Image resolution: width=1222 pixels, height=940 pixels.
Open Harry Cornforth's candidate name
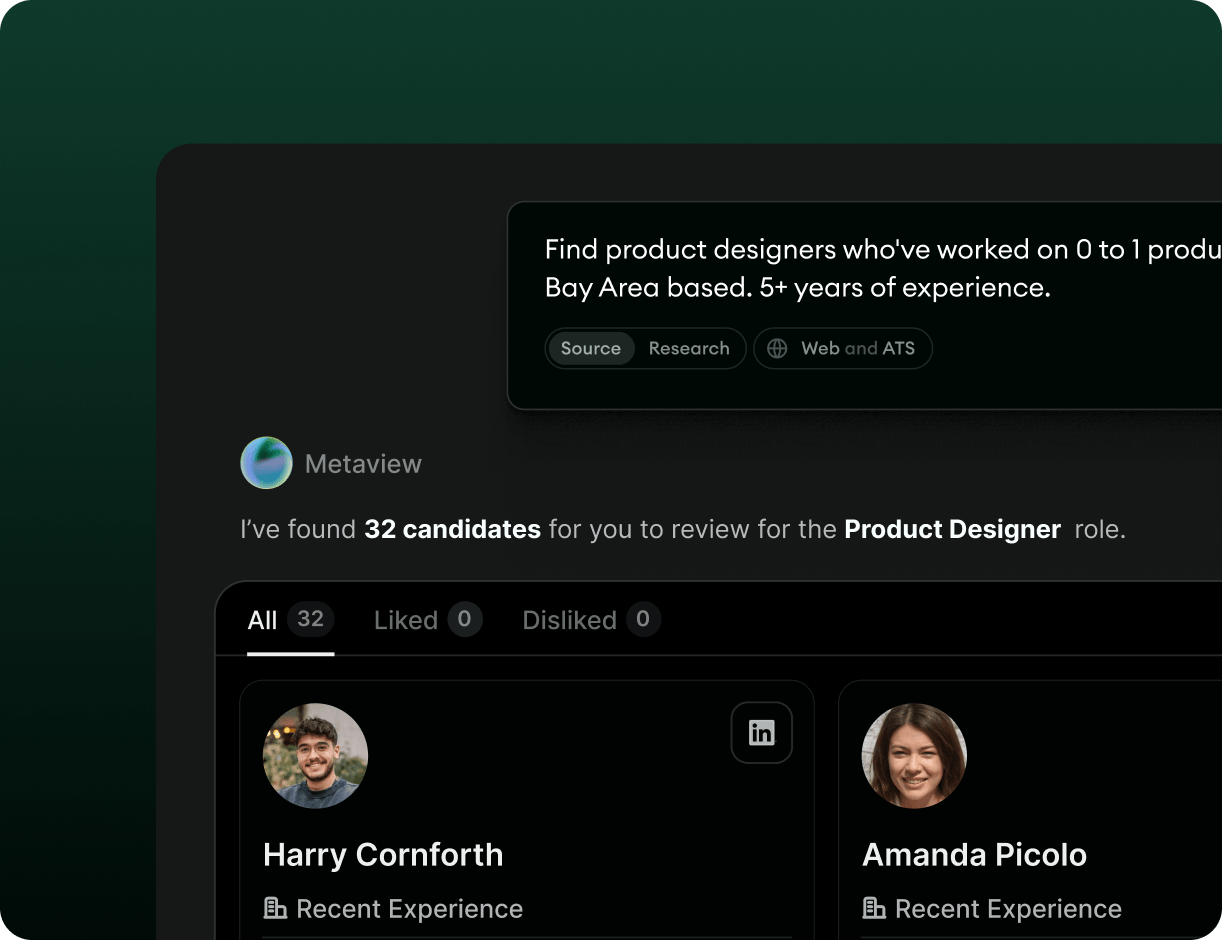(x=383, y=855)
